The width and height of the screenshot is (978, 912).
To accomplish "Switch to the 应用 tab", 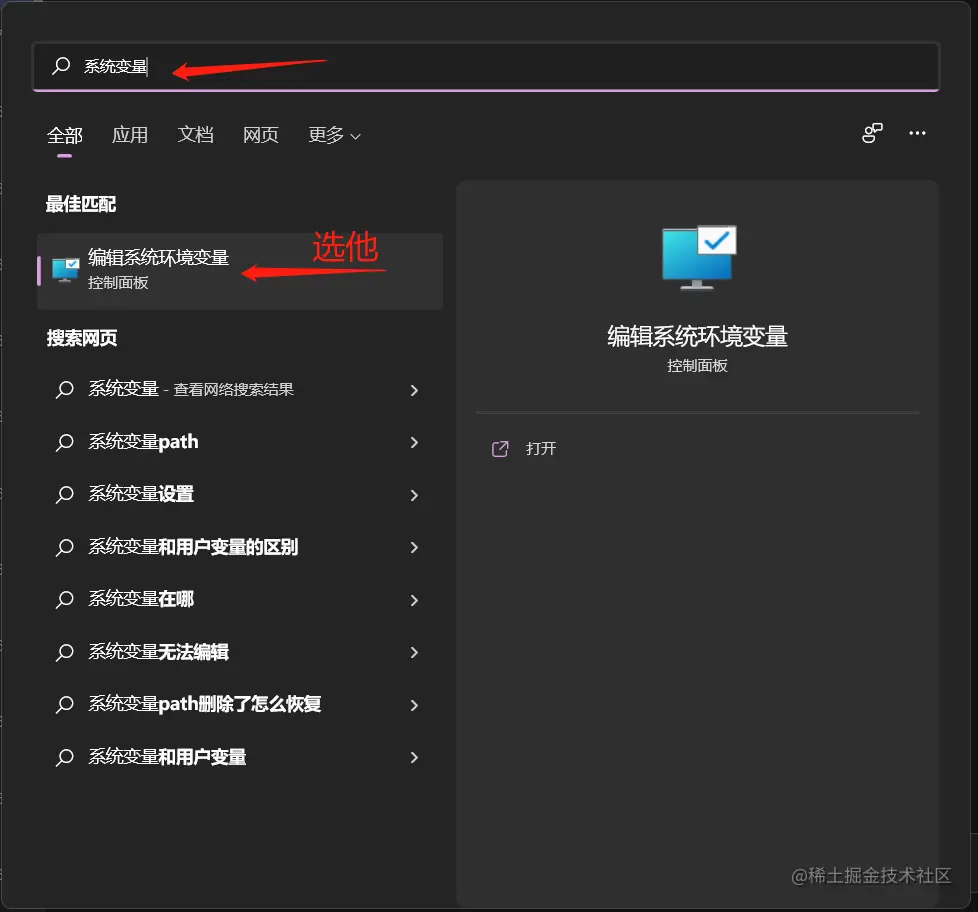I will click(130, 135).
